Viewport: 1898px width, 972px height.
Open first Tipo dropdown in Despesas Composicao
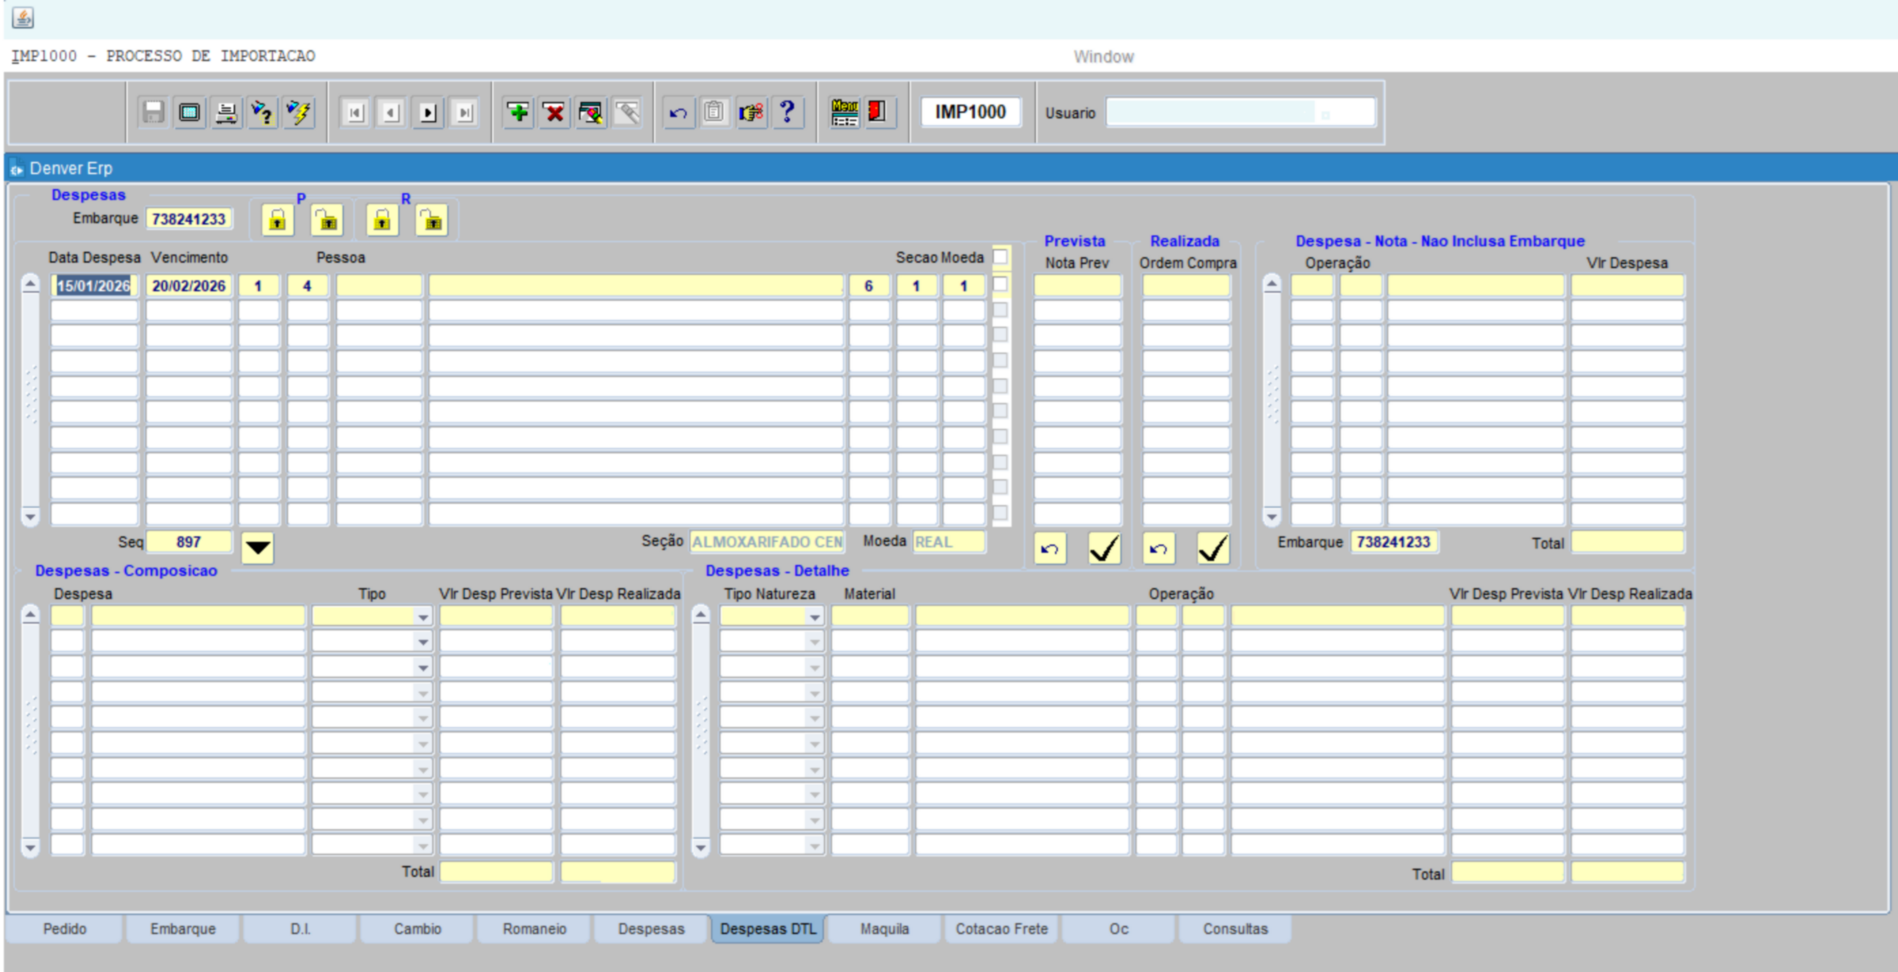click(423, 617)
